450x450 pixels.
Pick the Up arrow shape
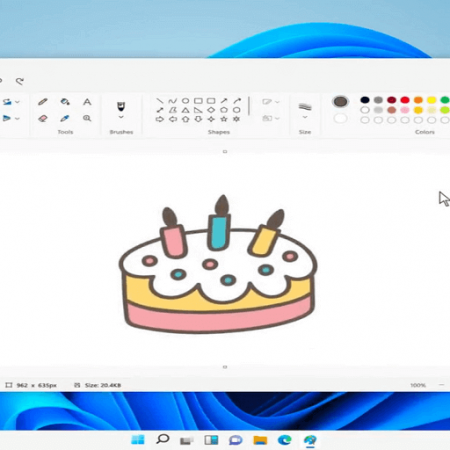[185, 119]
